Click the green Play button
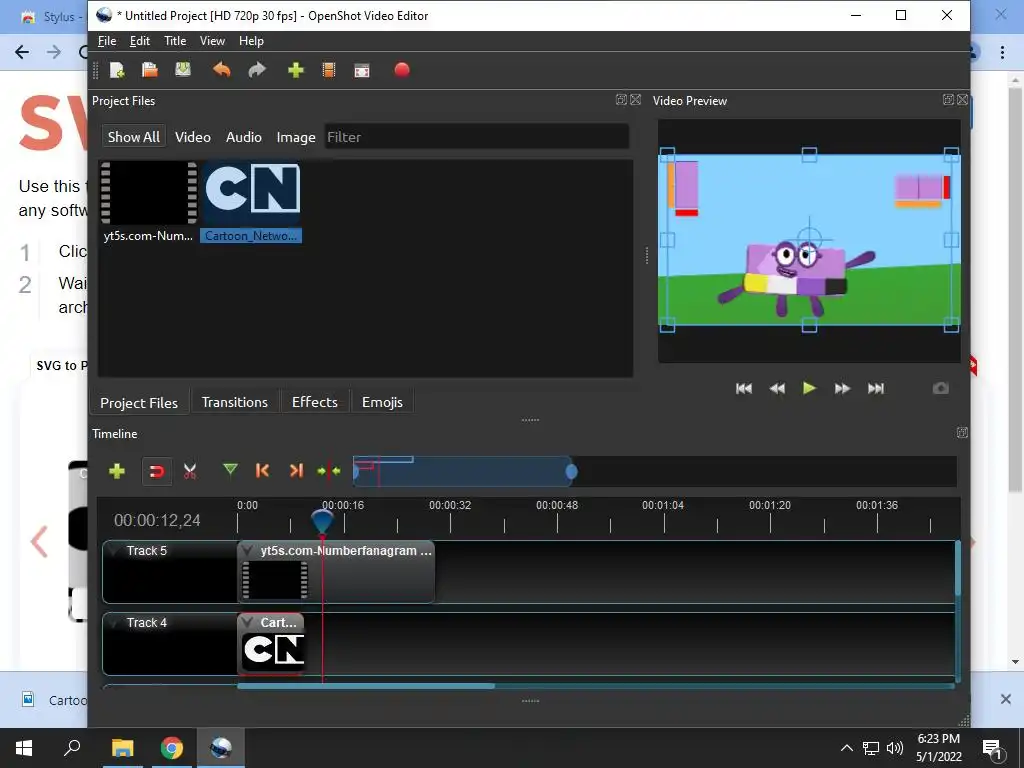This screenshot has height=768, width=1024. pyautogui.click(x=809, y=388)
